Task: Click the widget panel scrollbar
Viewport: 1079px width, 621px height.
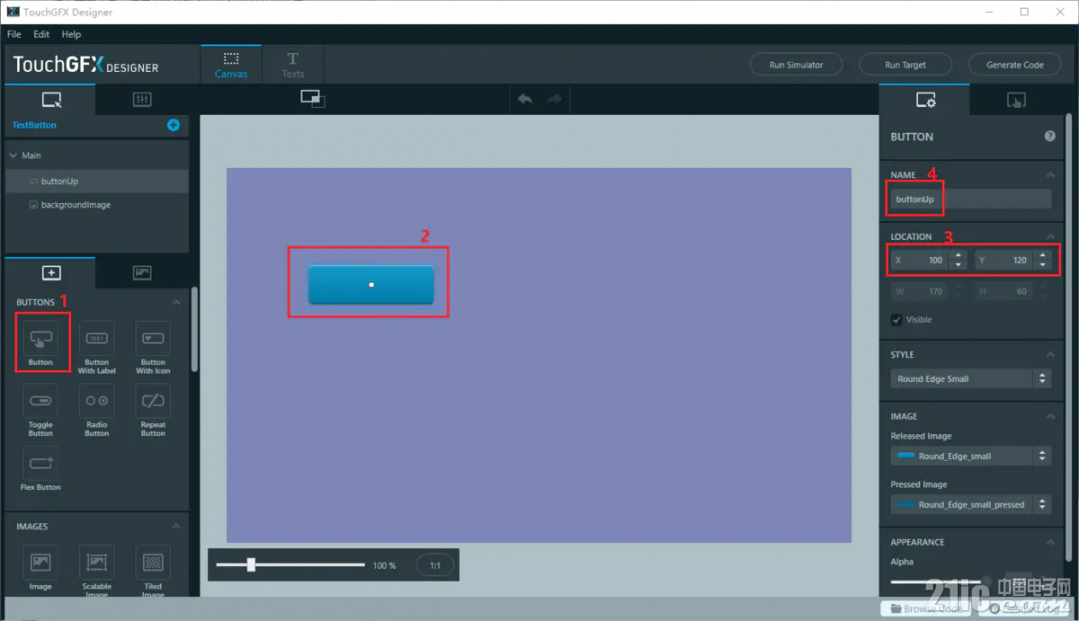Action: click(x=194, y=330)
